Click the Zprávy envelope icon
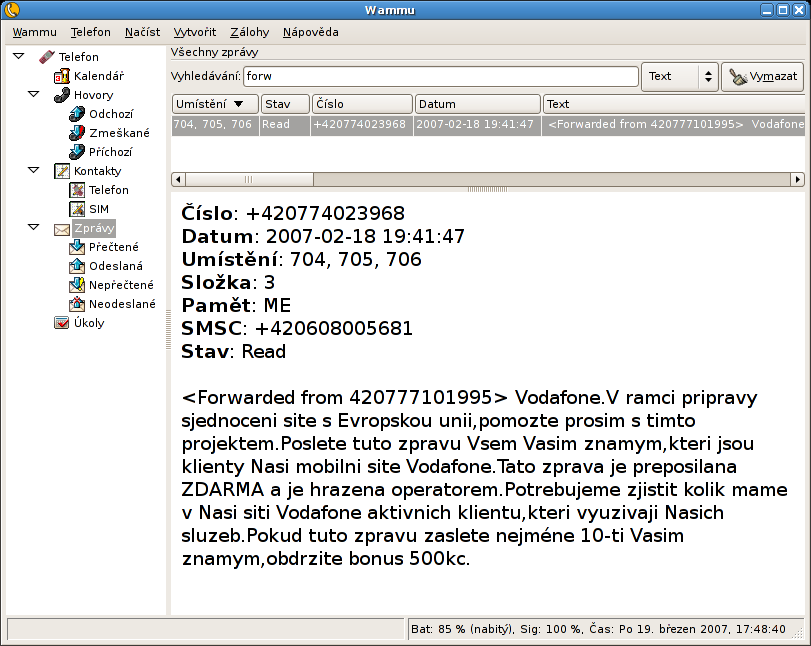The image size is (811, 646). (x=62, y=229)
